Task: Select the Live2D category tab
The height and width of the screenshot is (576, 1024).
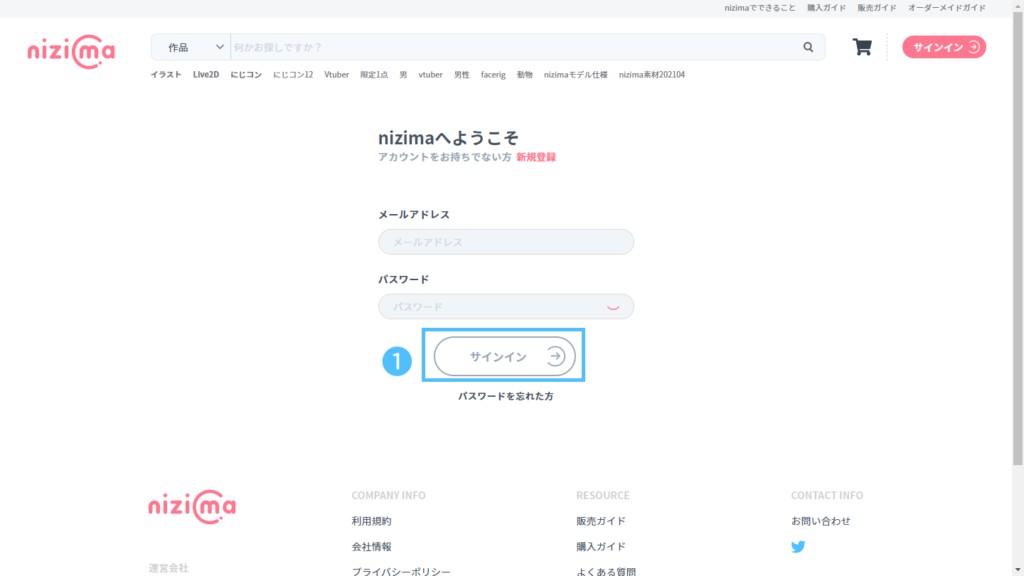Action: click(204, 74)
